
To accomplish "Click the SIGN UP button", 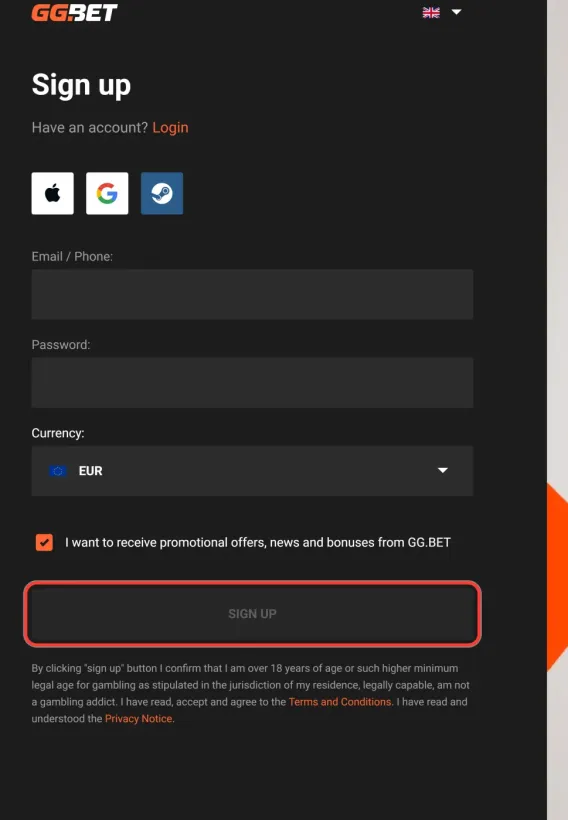I will pos(252,614).
